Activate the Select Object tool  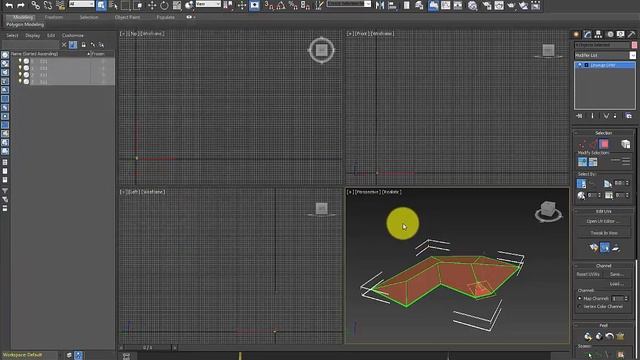[101, 5]
